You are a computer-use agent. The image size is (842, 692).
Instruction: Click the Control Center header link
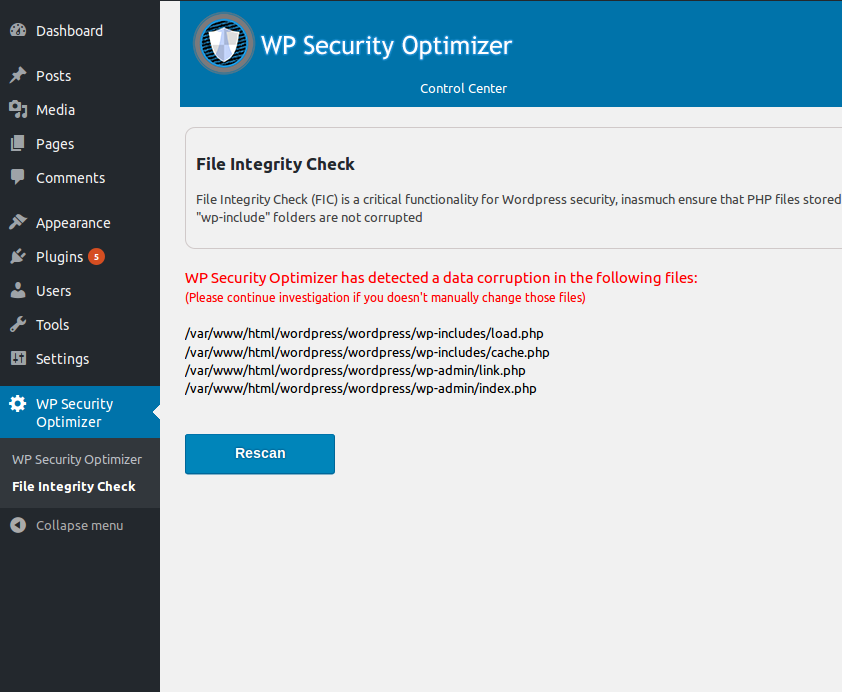pos(463,89)
